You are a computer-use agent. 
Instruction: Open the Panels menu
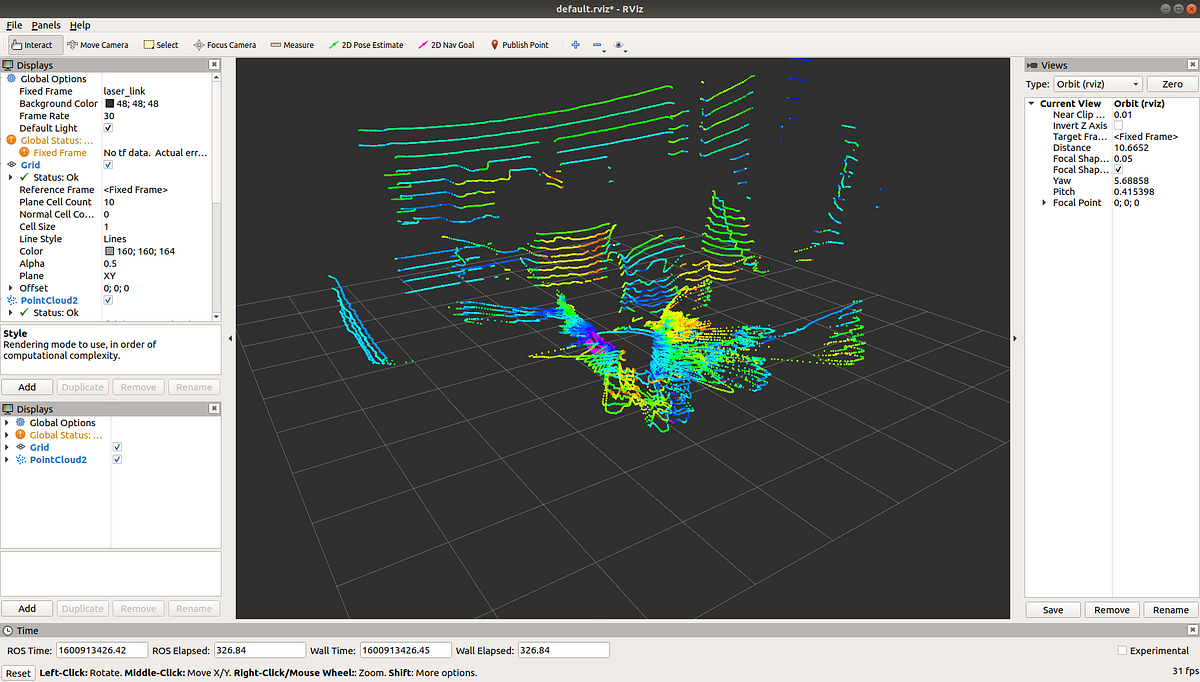point(45,25)
